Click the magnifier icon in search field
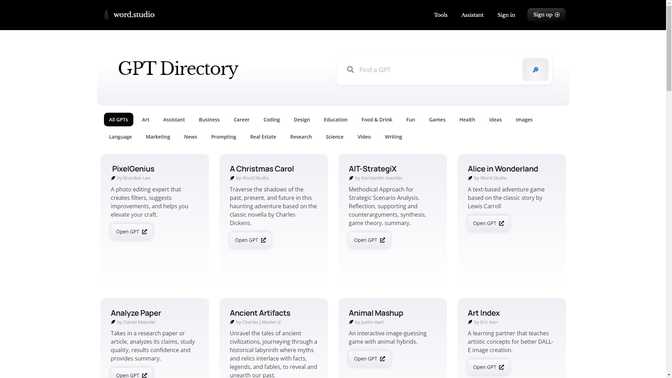The image size is (672, 378). point(350,69)
